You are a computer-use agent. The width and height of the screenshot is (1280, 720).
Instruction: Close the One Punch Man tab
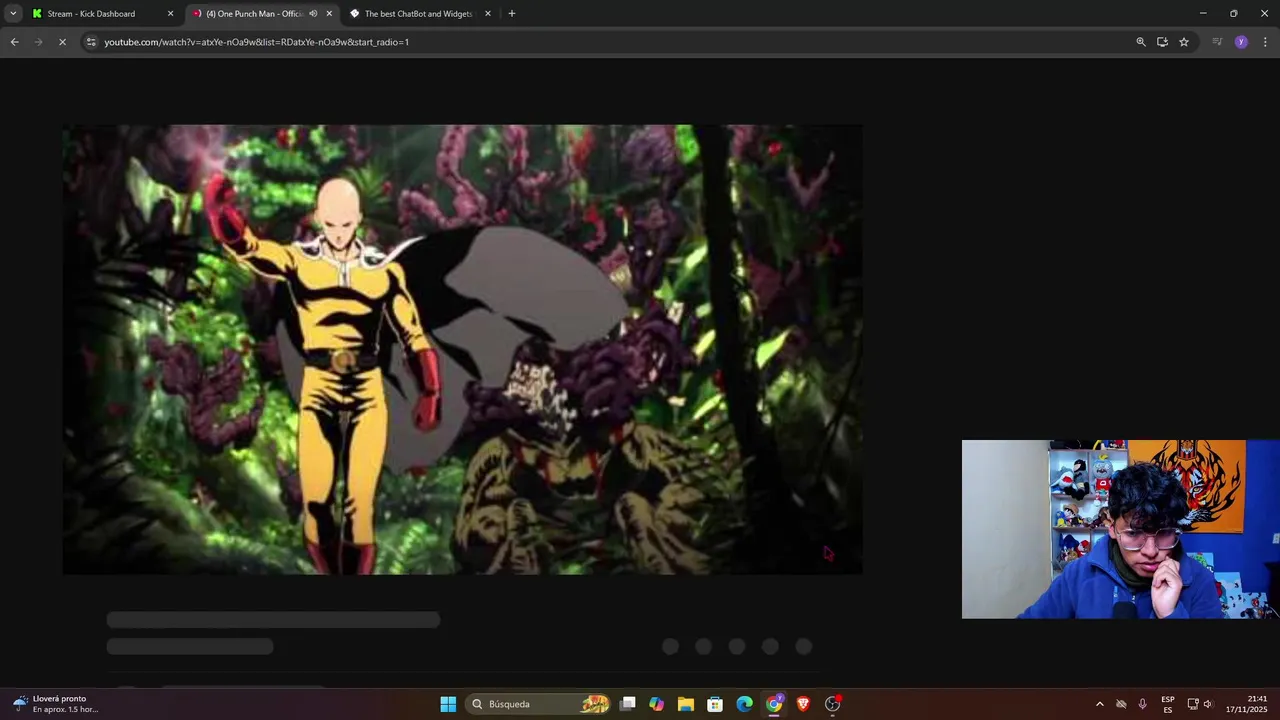pos(329,14)
